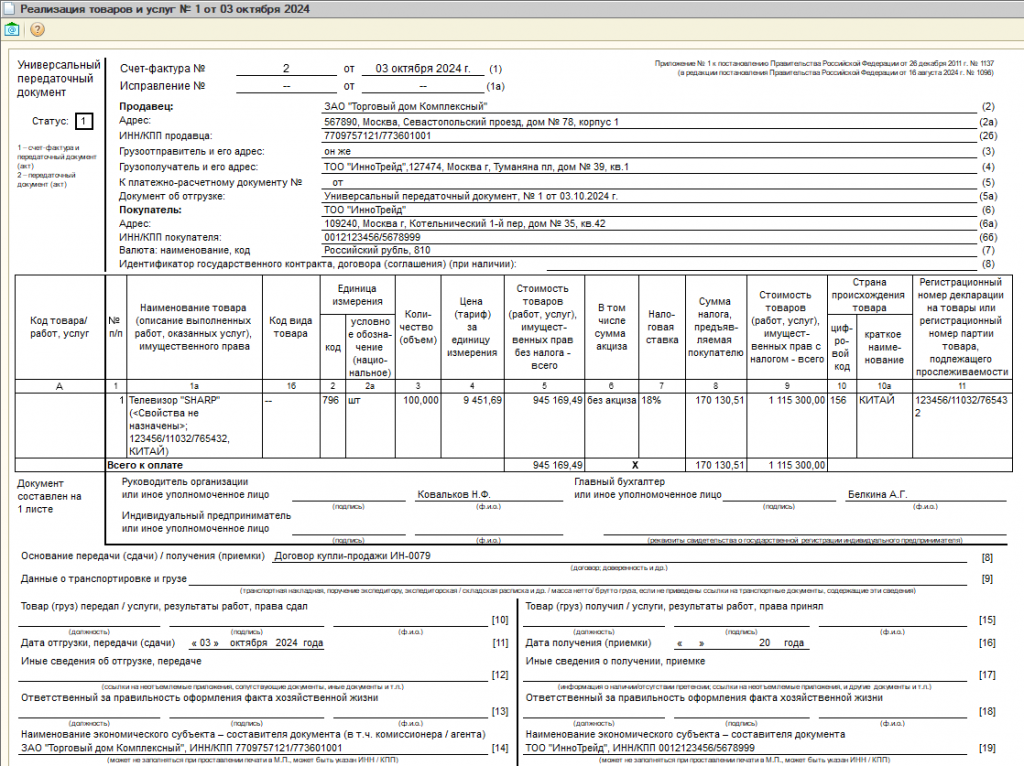Click "Документ составлен на 1 листе" note
The image size is (1024, 766).
(49, 496)
